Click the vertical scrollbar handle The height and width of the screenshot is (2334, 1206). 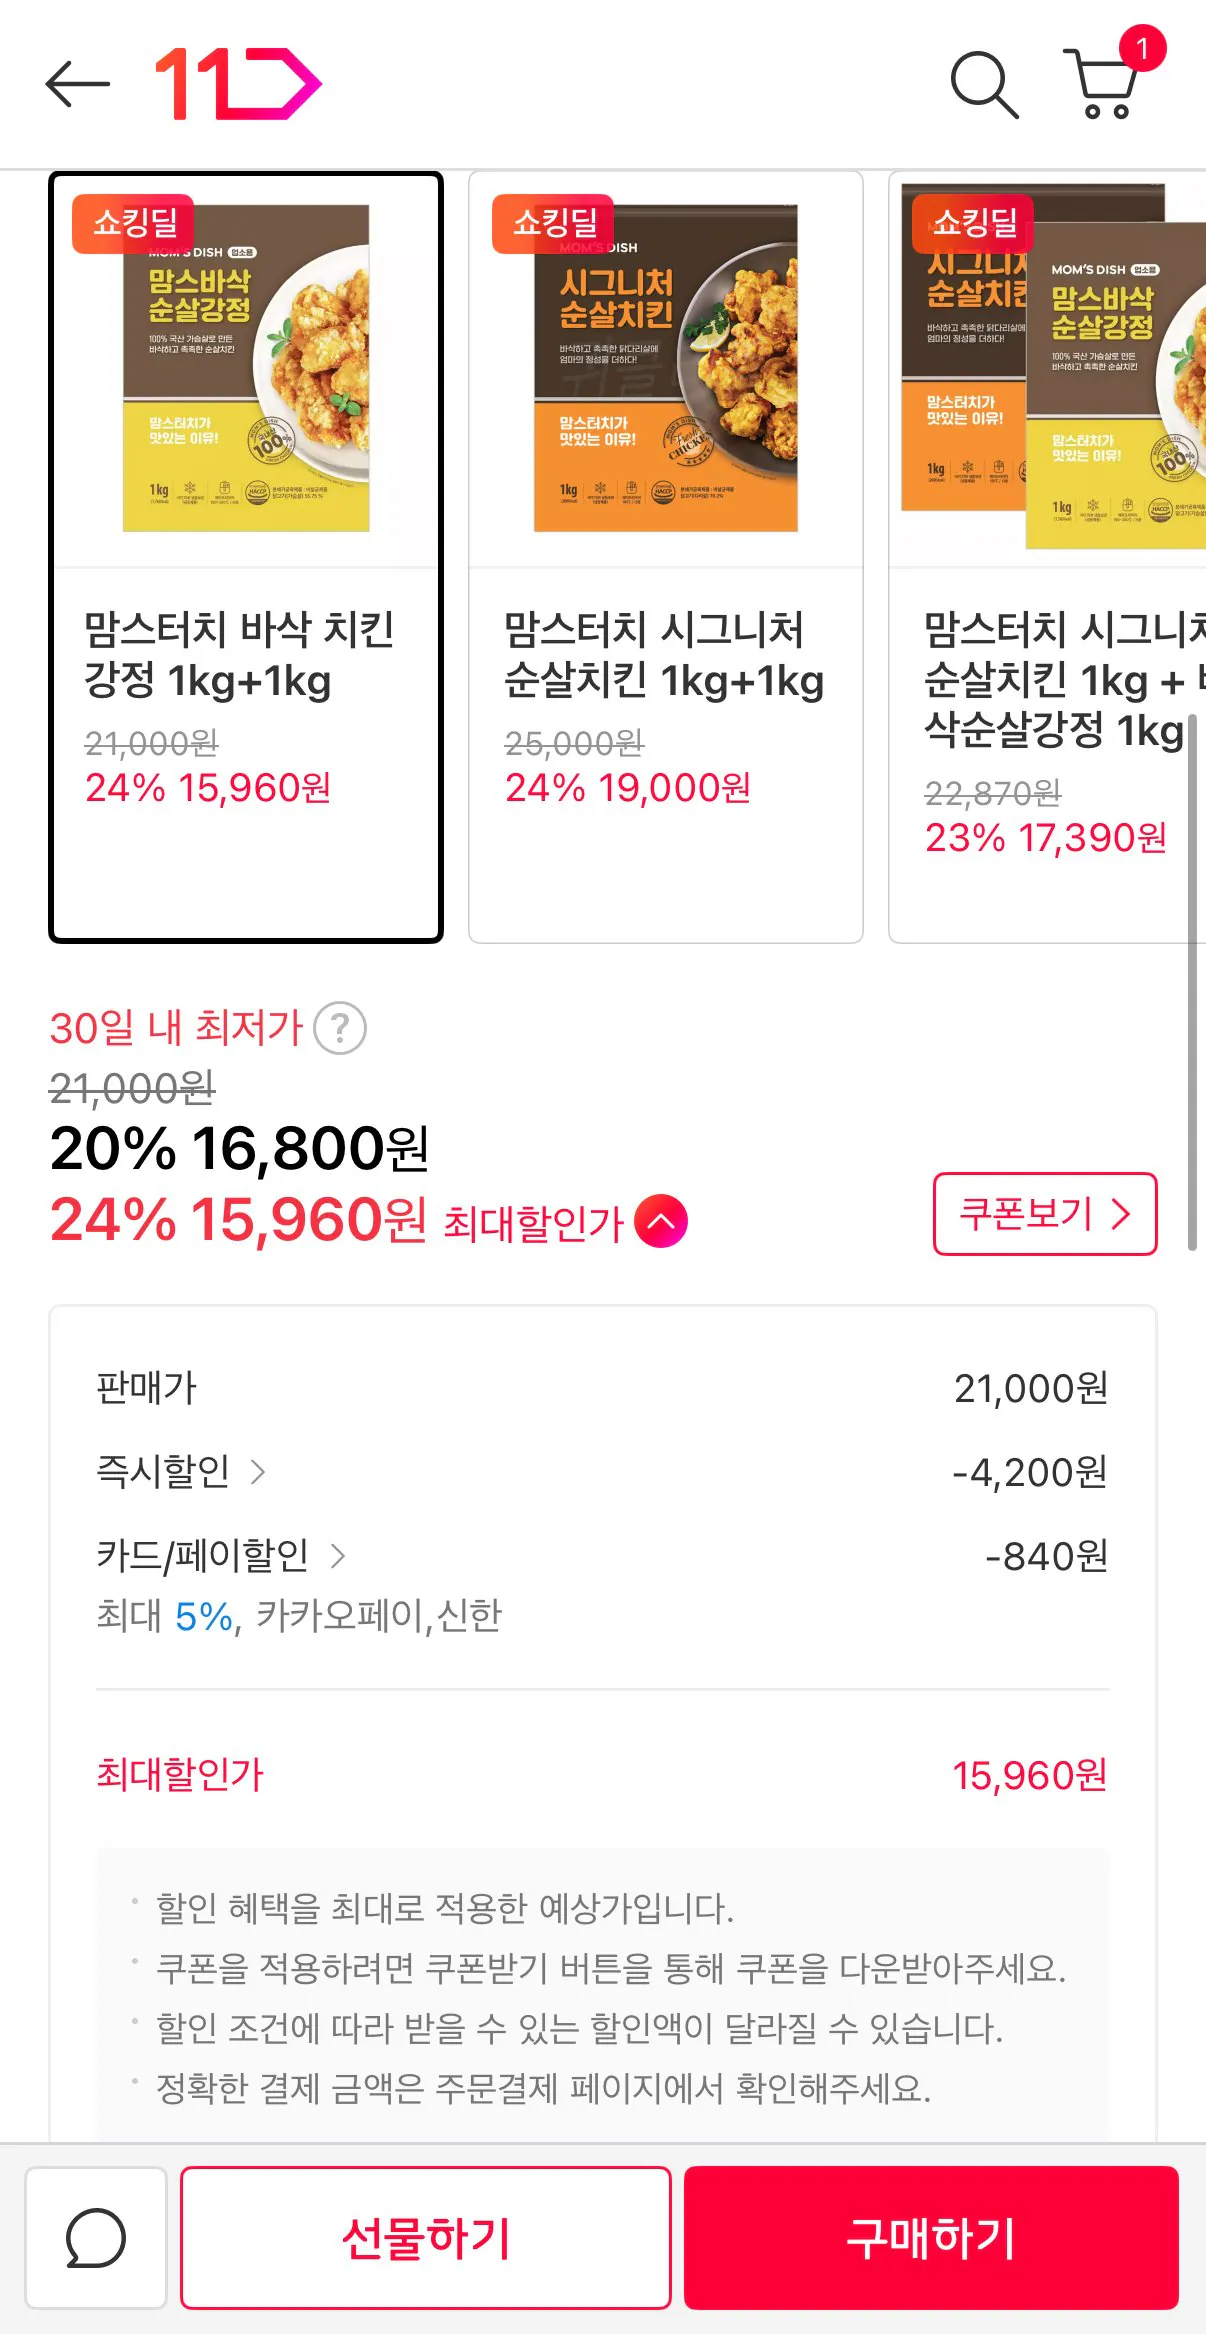click(x=1192, y=980)
